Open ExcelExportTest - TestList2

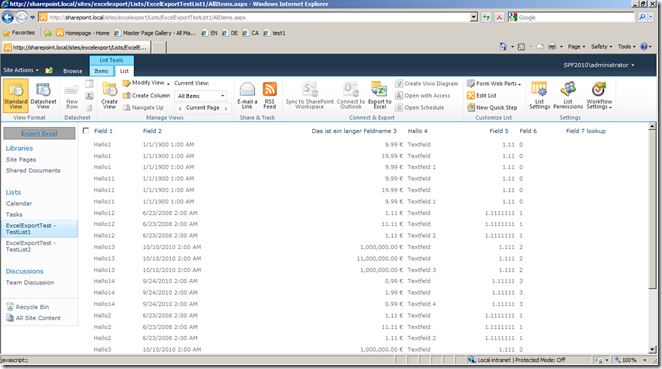pos(30,246)
